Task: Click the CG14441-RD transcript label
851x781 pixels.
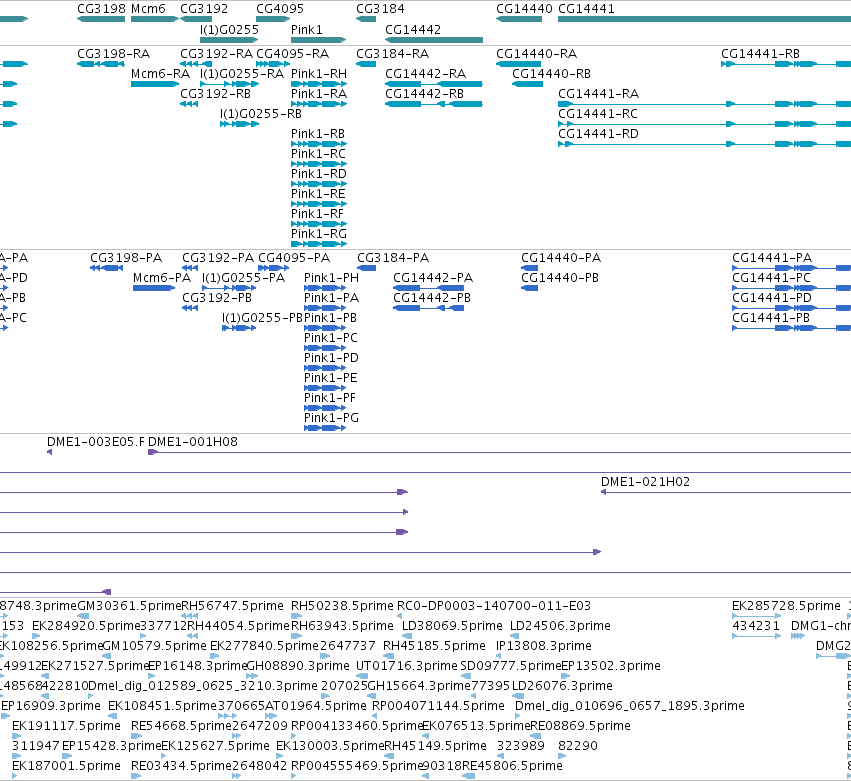Action: 598,134
